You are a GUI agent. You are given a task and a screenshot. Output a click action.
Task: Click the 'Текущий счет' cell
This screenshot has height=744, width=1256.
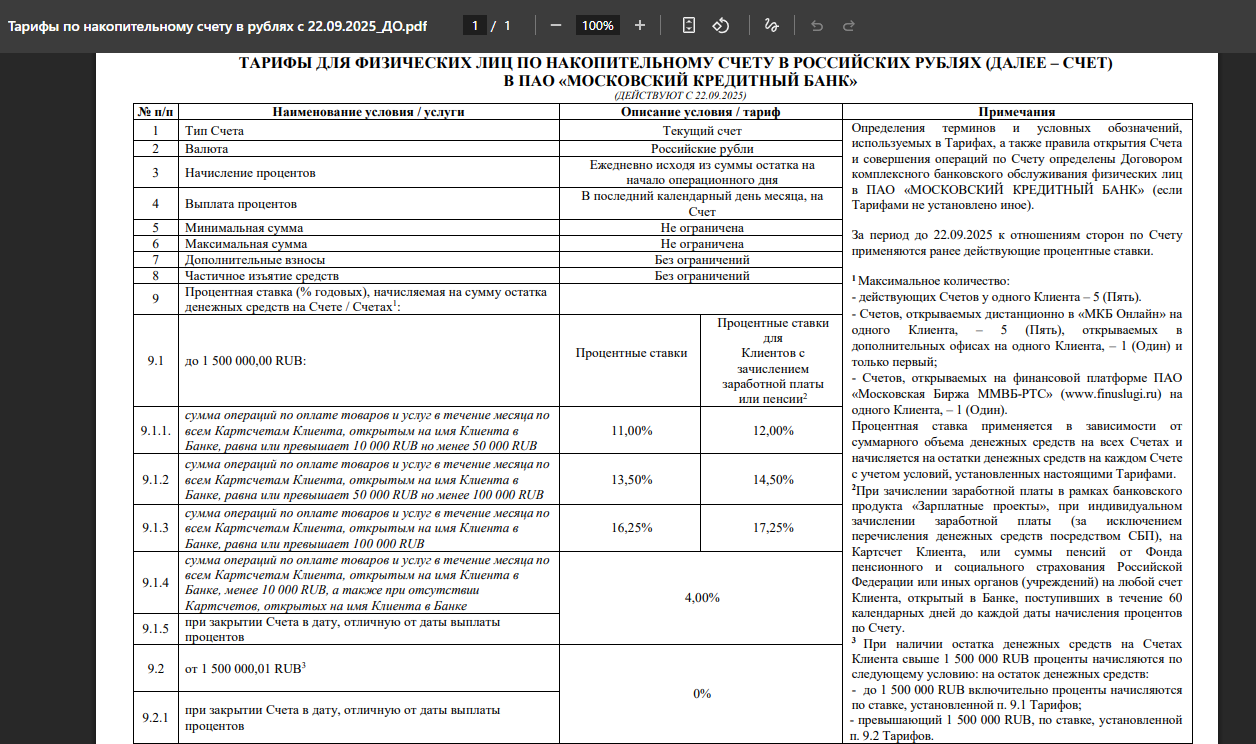point(702,131)
